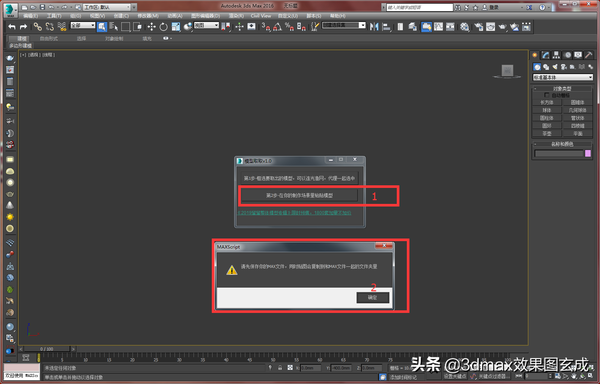The image size is (600, 384).
Task: Select the Shapes category icon
Action: click(546, 67)
